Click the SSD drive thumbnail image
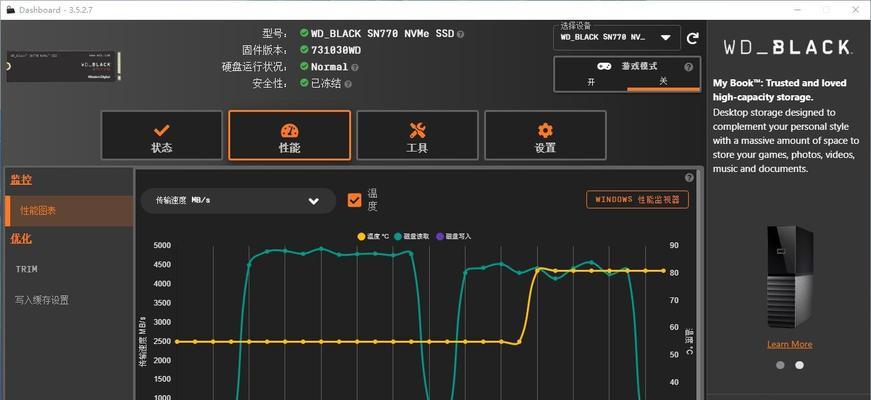 (x=63, y=66)
